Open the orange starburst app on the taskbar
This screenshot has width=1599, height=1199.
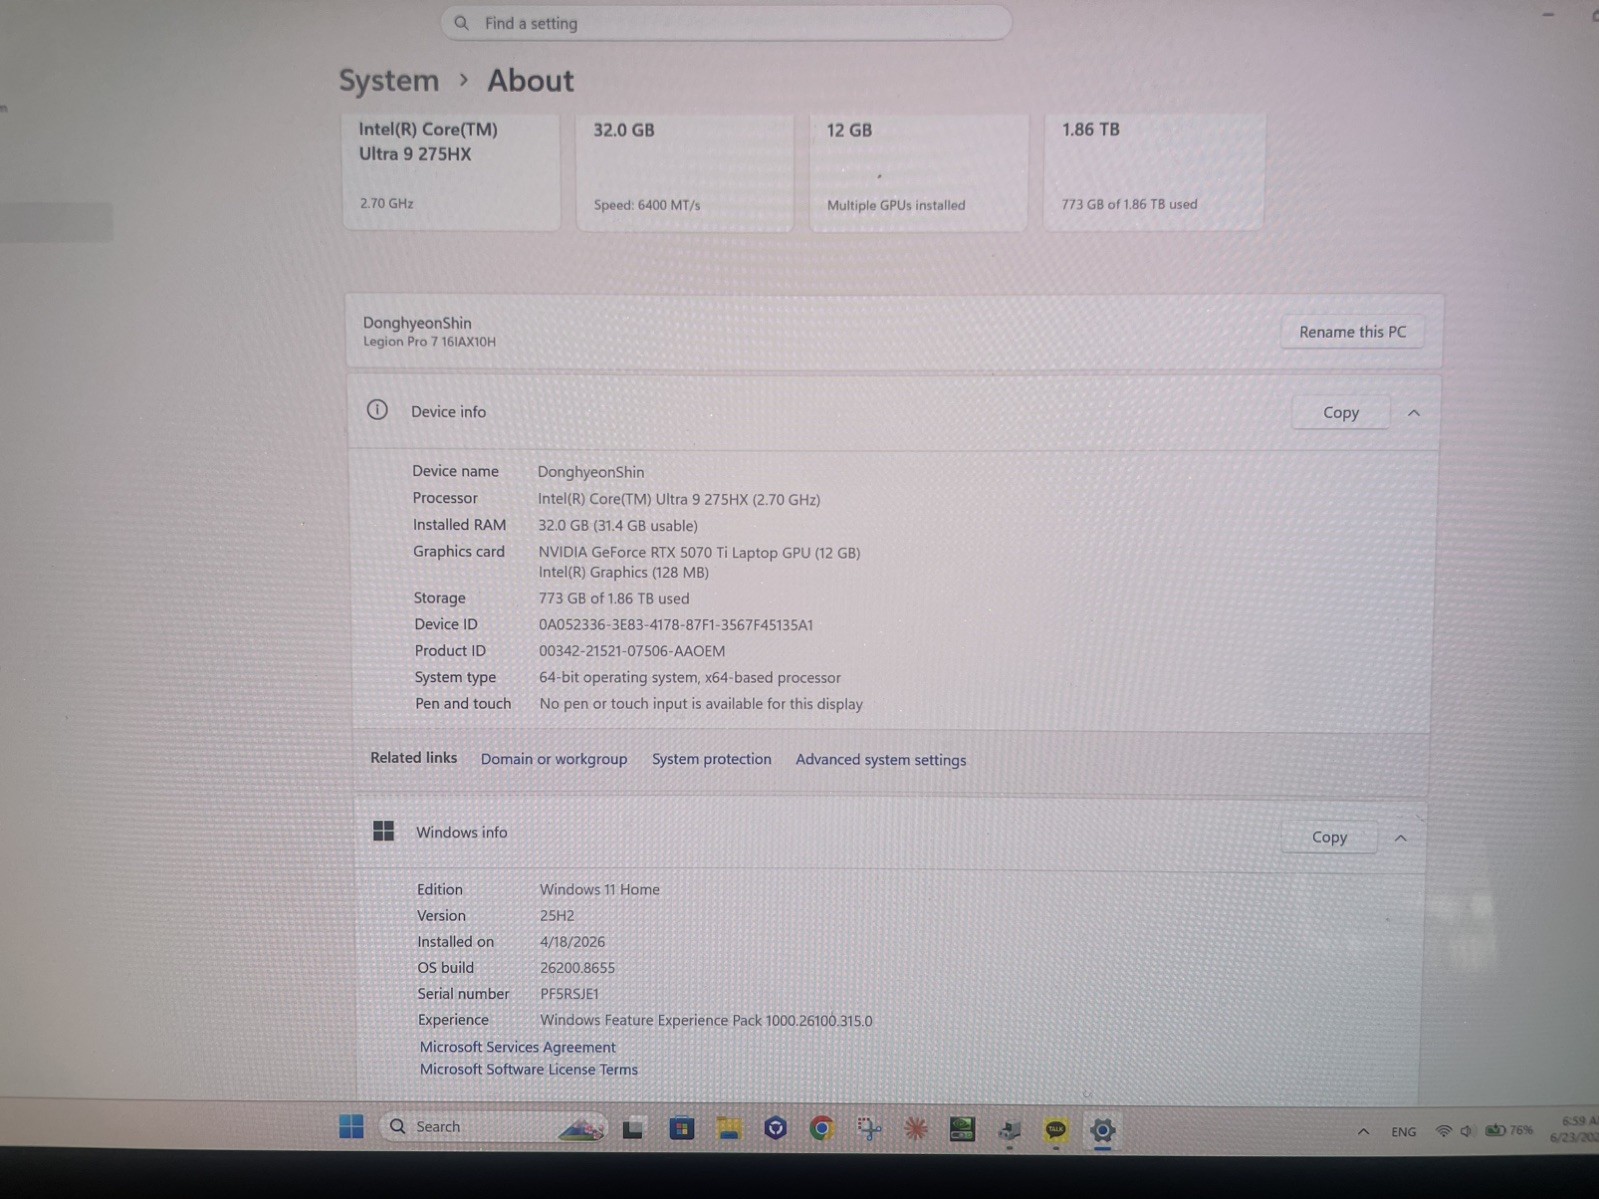(x=915, y=1129)
